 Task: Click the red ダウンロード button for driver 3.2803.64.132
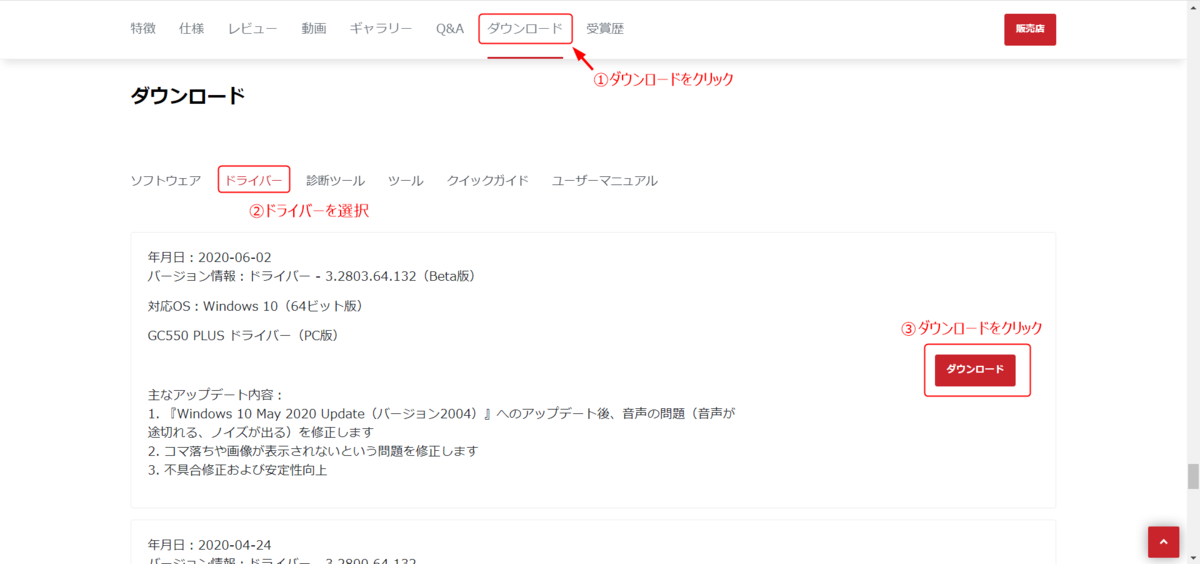975,370
